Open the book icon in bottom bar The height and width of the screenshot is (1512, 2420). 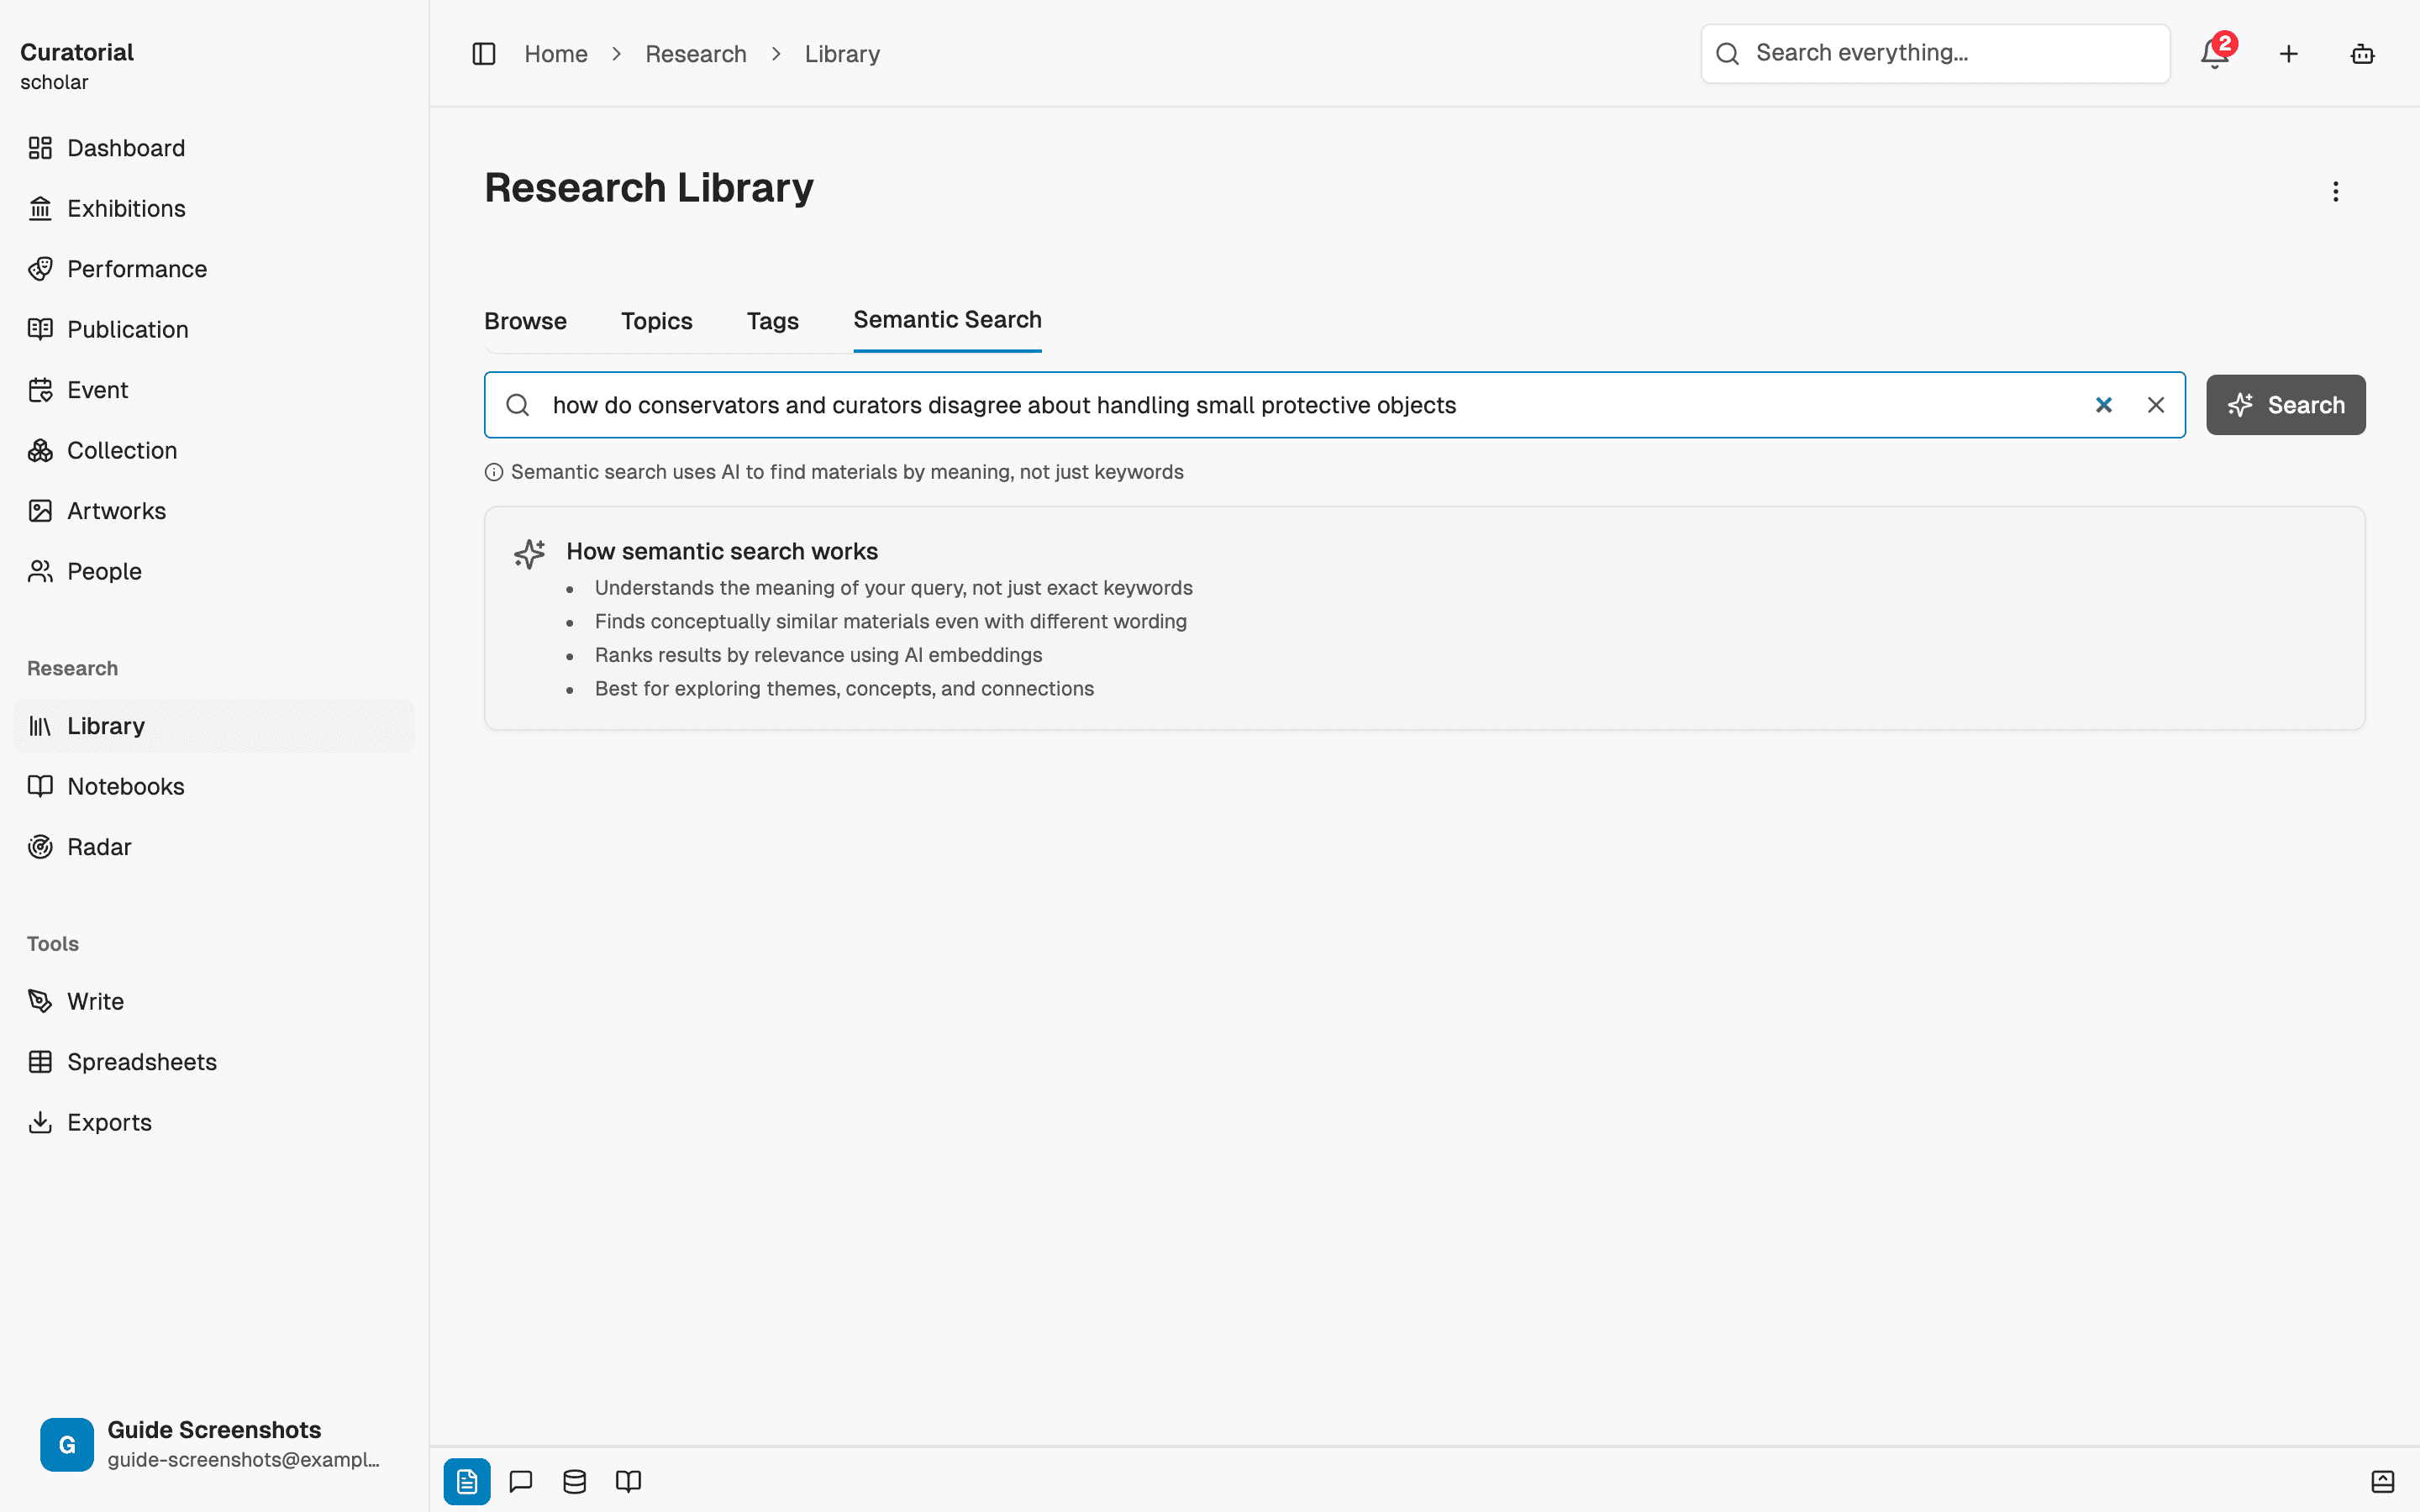[628, 1481]
